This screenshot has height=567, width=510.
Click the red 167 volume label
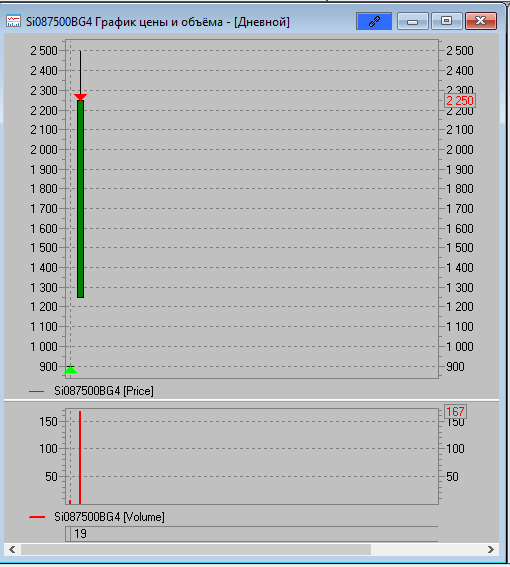point(455,411)
